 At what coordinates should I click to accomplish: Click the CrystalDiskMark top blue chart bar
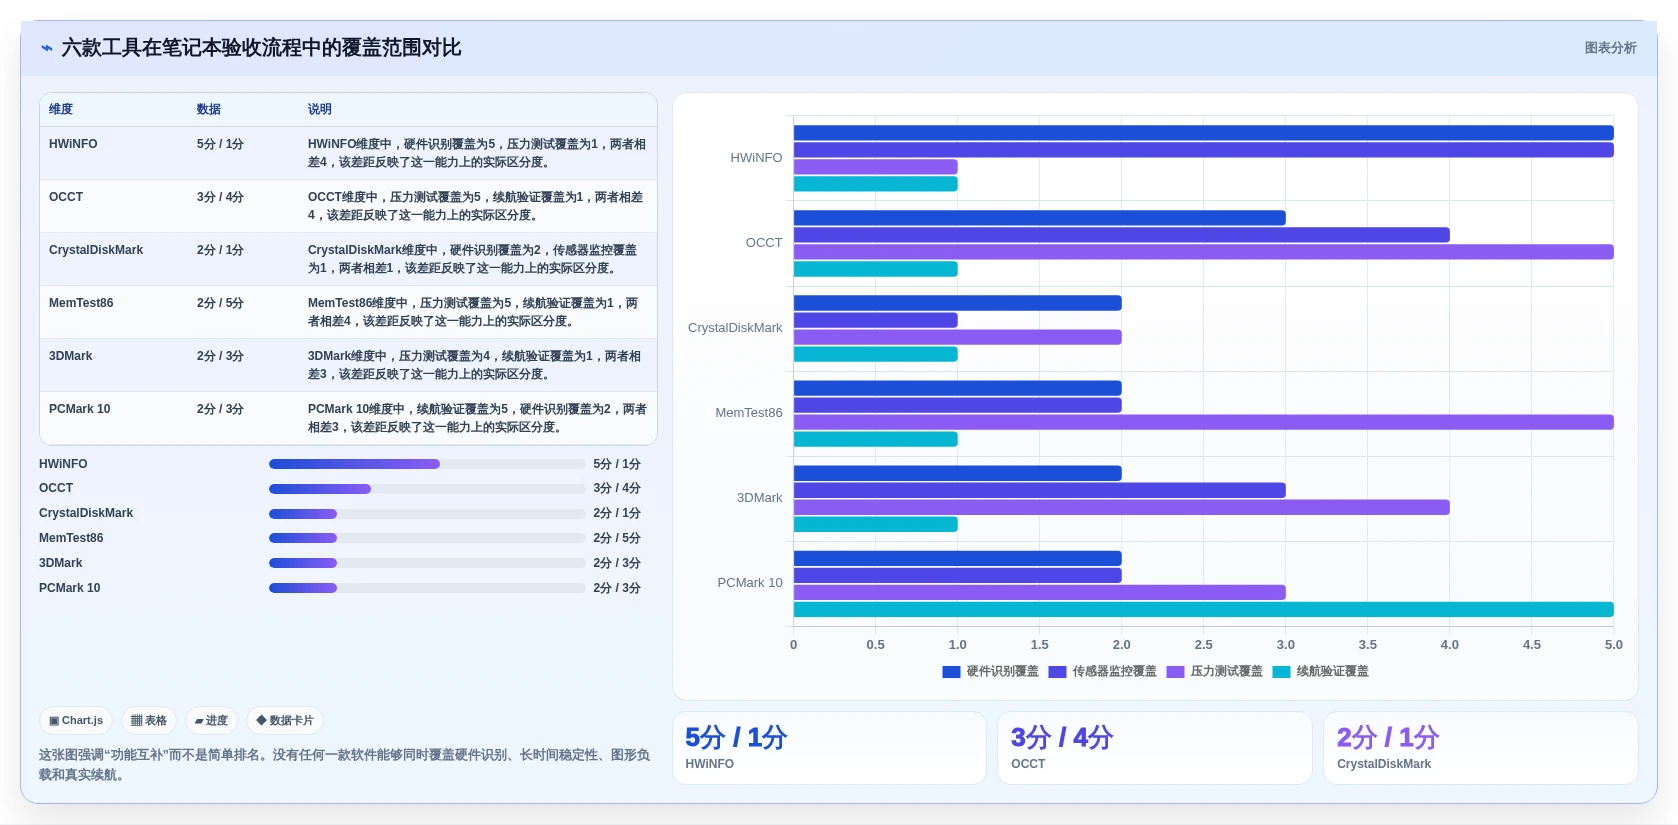tap(958, 303)
